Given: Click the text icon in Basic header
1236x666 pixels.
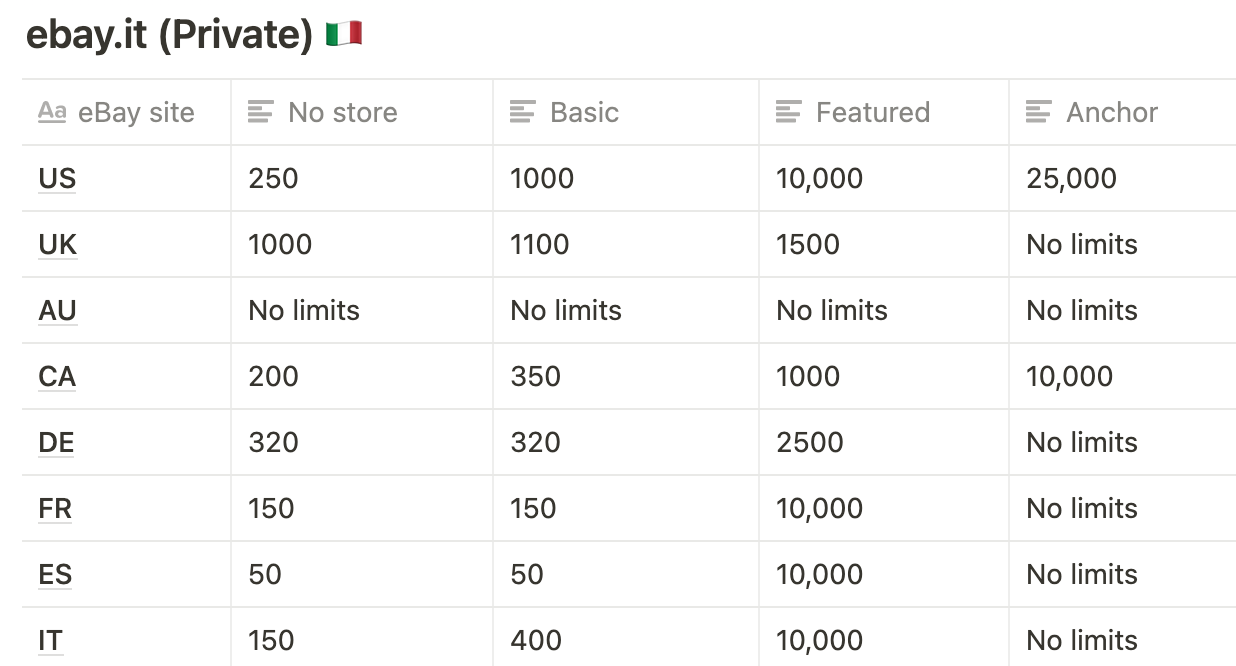Looking at the screenshot, I should point(523,112).
